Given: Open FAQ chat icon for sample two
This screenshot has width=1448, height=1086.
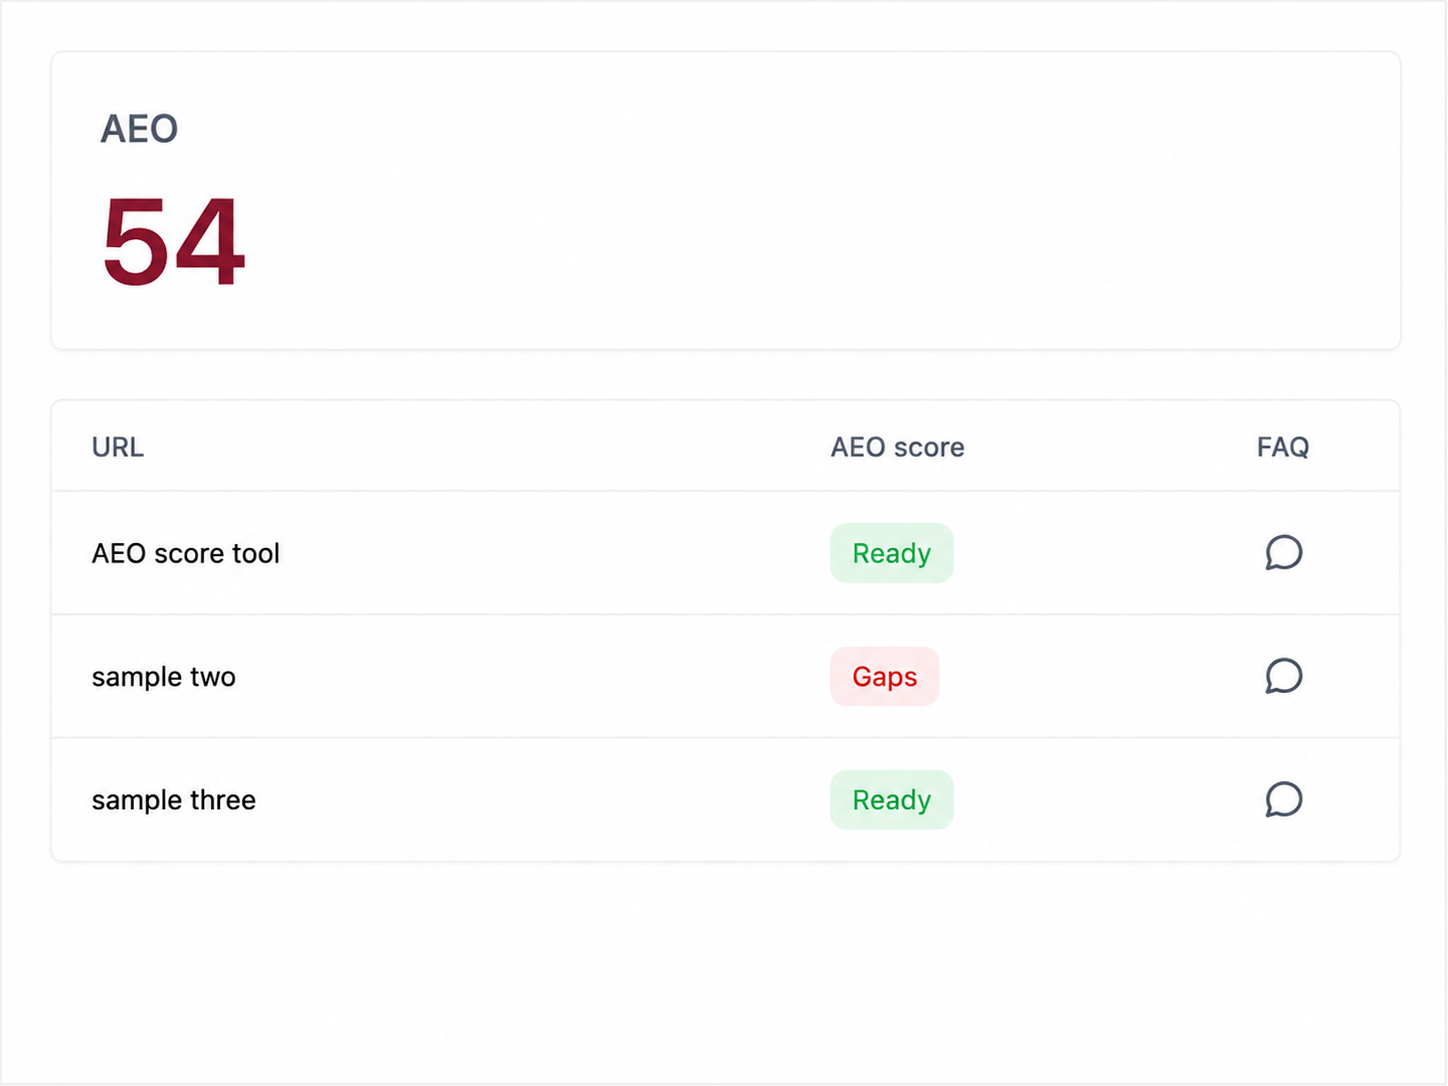Looking at the screenshot, I should 1283,676.
